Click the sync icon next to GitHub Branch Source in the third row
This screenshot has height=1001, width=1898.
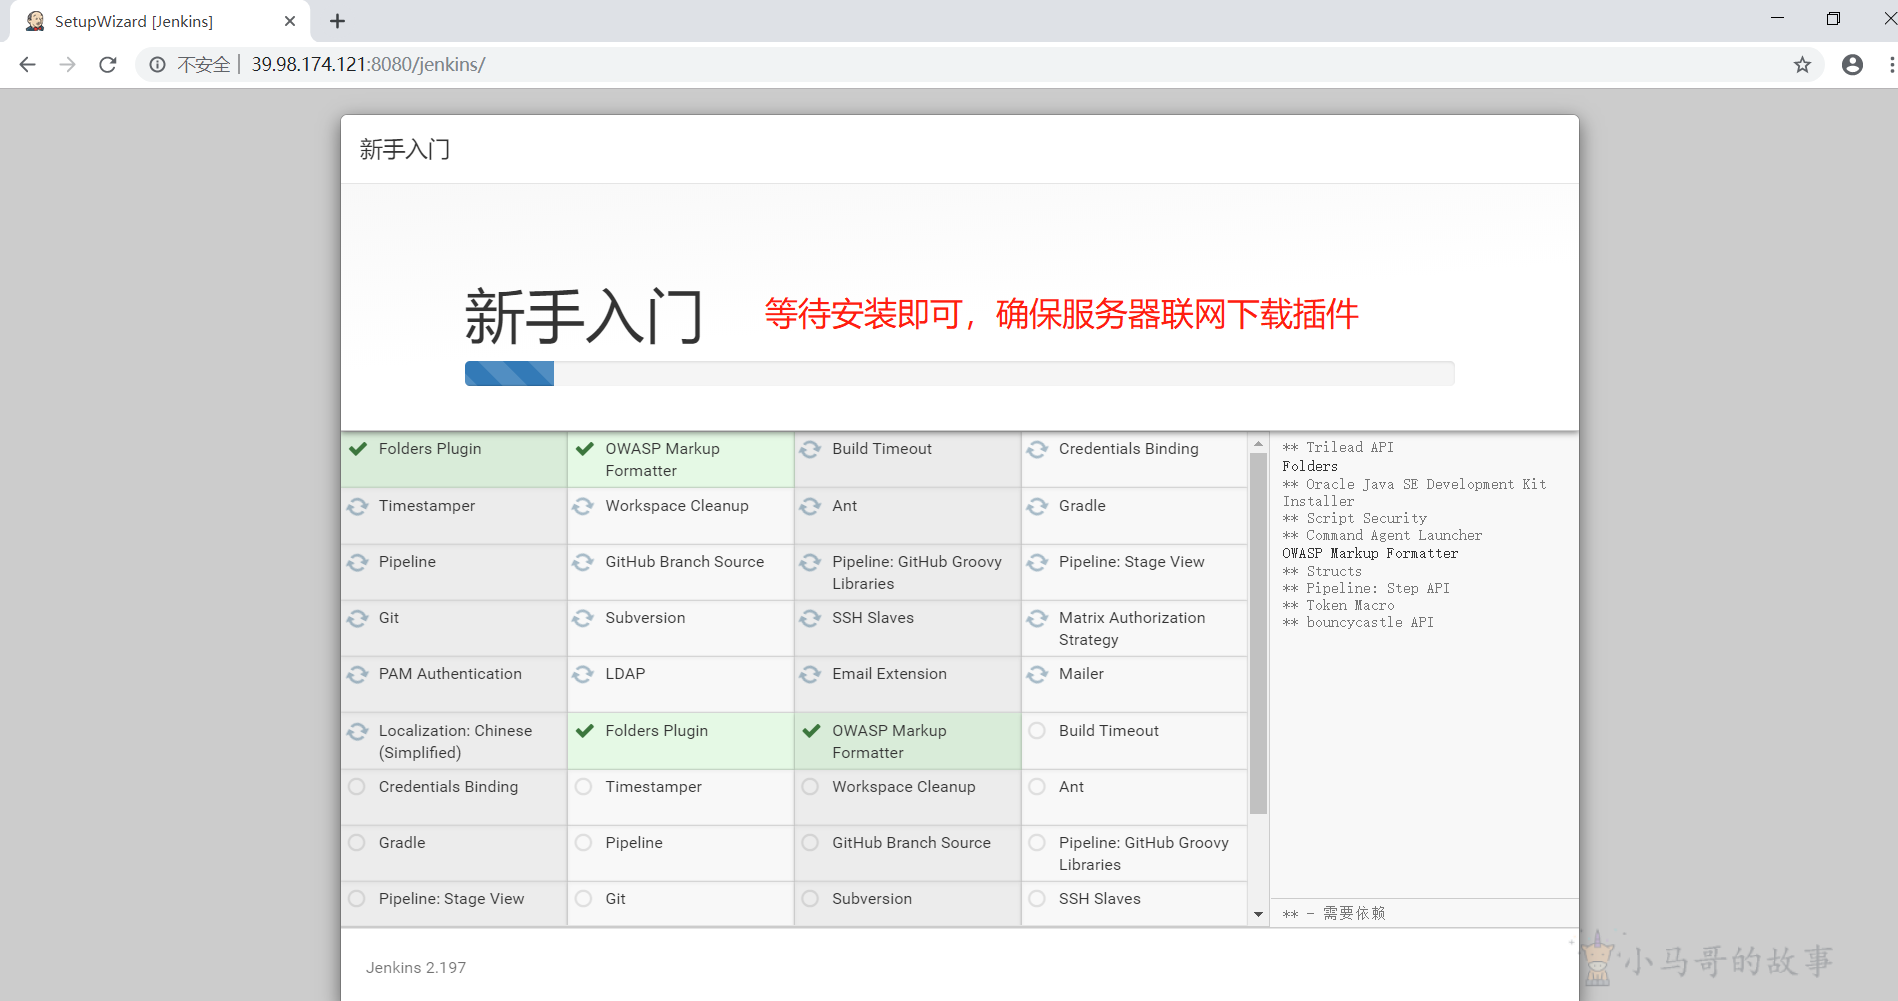click(583, 562)
